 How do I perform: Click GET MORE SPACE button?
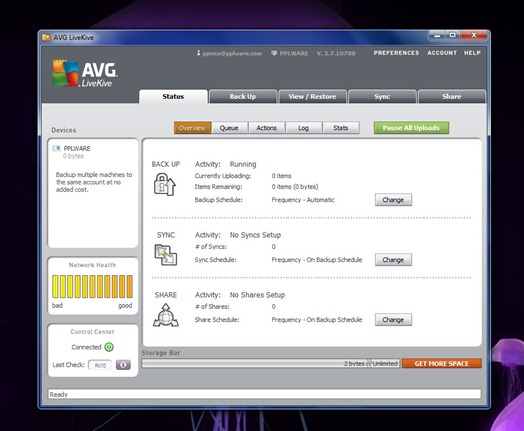(441, 364)
